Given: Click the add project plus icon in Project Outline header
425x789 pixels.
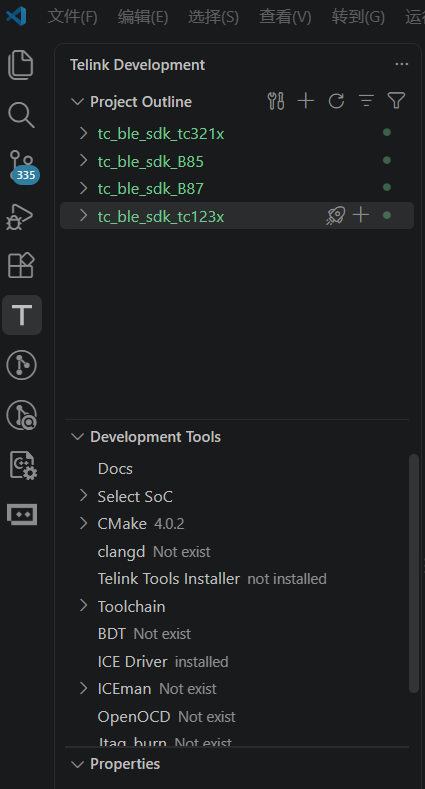Looking at the screenshot, I should [x=306, y=101].
